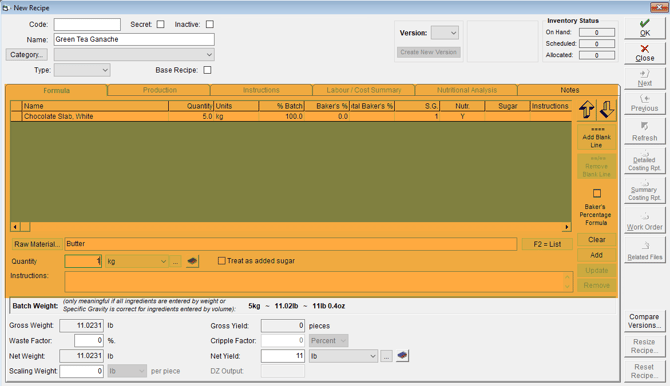Click Create New Version
670x386 pixels.
coord(429,52)
